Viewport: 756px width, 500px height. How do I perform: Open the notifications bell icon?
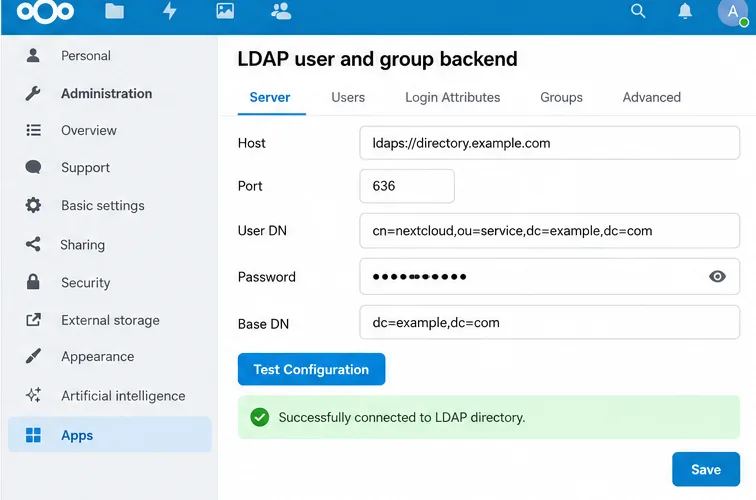click(685, 11)
